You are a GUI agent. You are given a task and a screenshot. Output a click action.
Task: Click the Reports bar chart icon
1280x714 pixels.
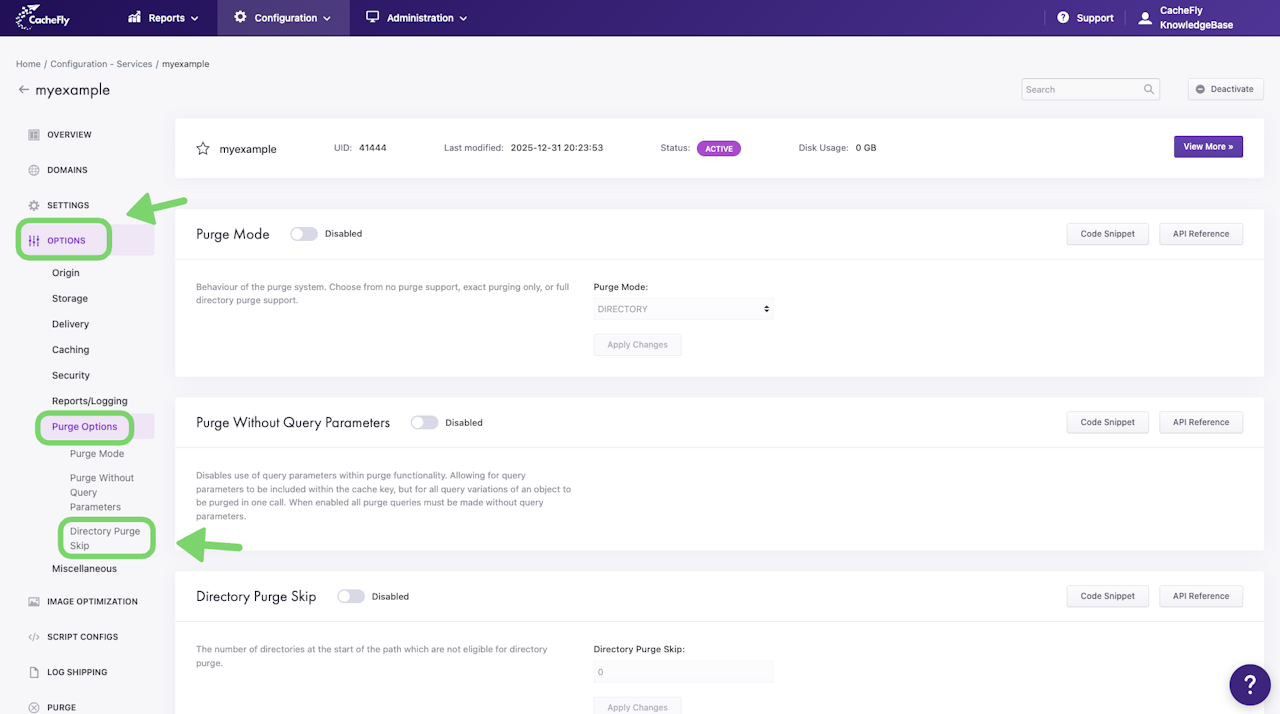(135, 18)
